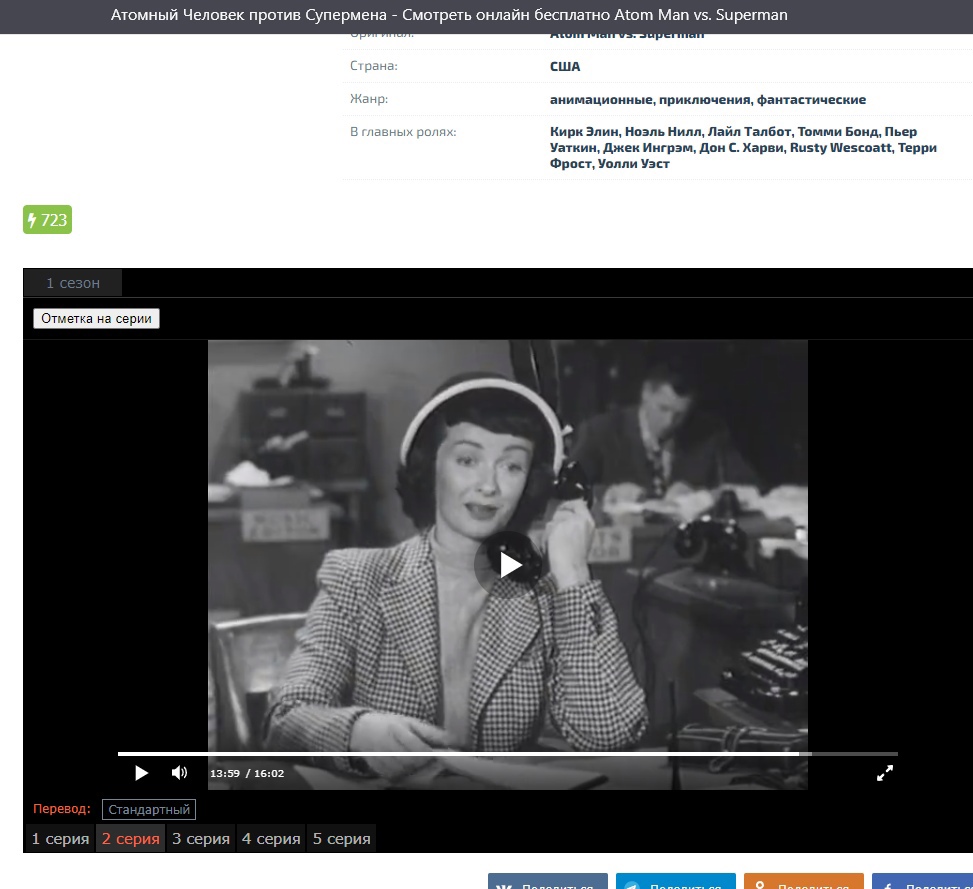Share via the orange Odnoklassniki Поделиться button

(x=804, y=882)
